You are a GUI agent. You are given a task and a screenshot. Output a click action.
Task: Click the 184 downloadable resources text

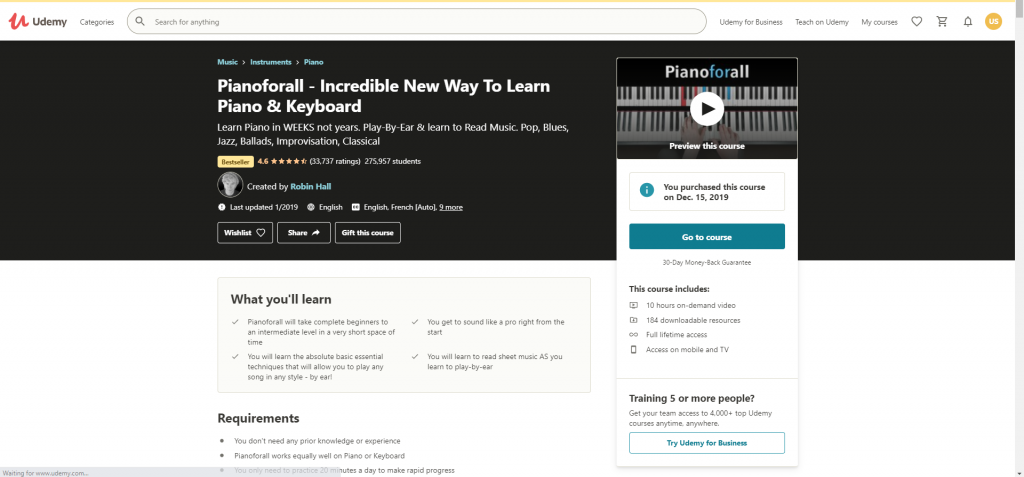point(693,320)
